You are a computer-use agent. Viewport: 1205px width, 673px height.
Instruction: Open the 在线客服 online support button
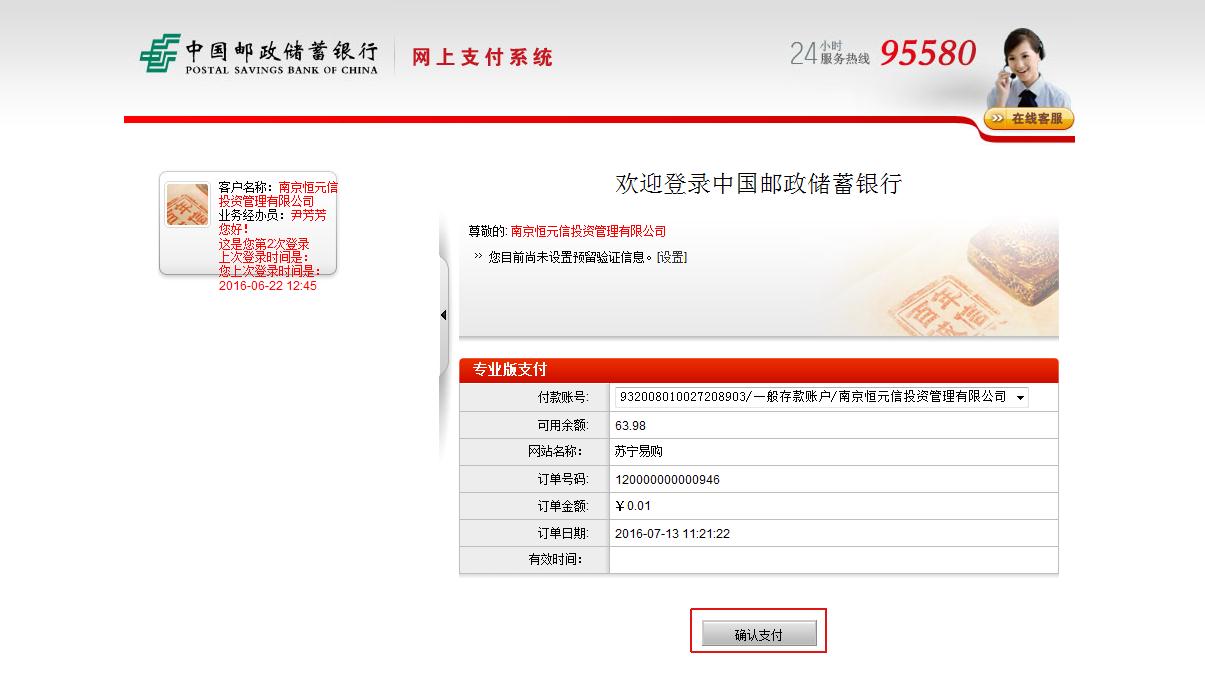1029,119
